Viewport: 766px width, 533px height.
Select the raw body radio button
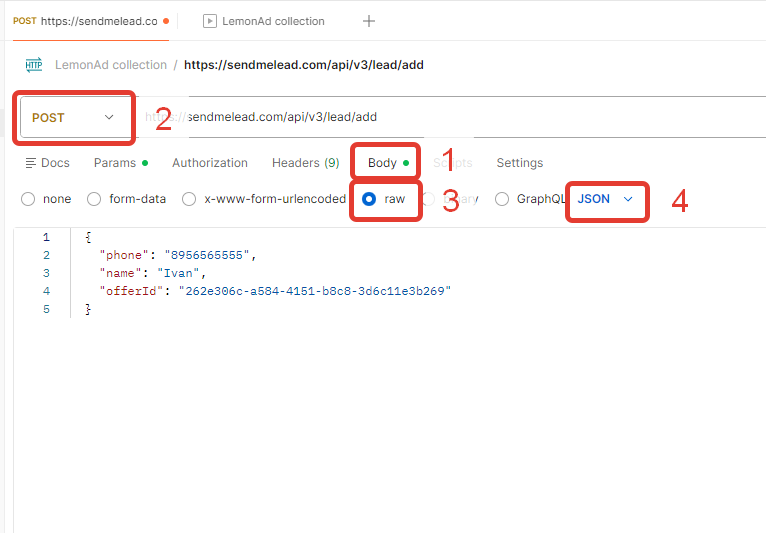tap(369, 199)
